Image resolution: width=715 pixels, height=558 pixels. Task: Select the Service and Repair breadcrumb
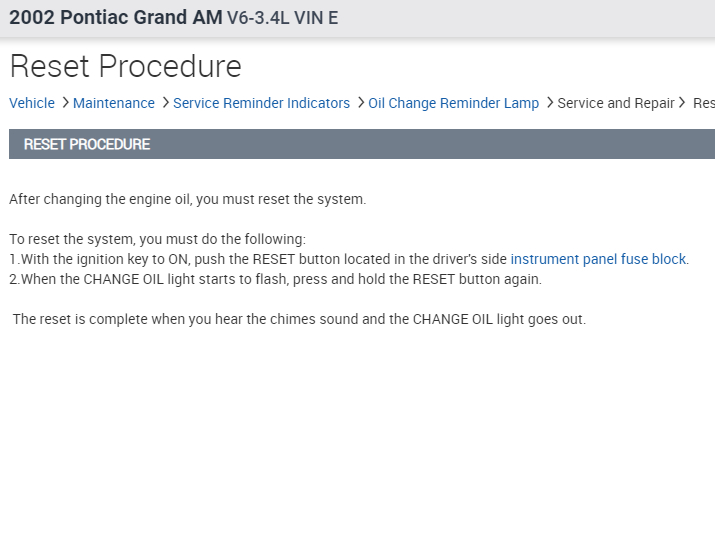point(615,103)
